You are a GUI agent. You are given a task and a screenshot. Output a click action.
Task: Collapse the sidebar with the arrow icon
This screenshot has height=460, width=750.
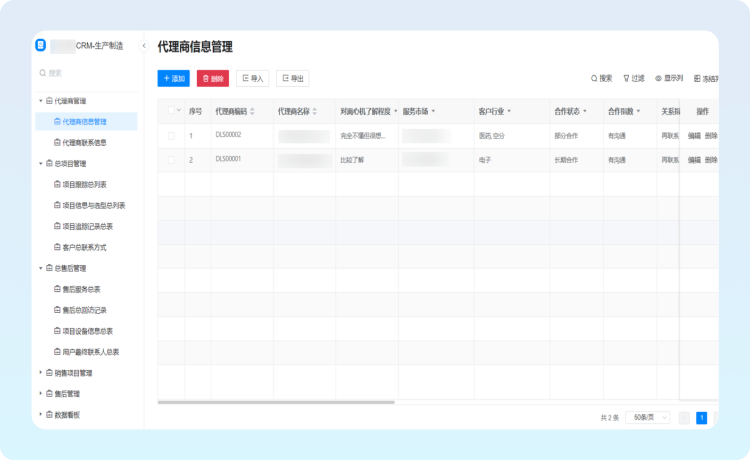(144, 45)
